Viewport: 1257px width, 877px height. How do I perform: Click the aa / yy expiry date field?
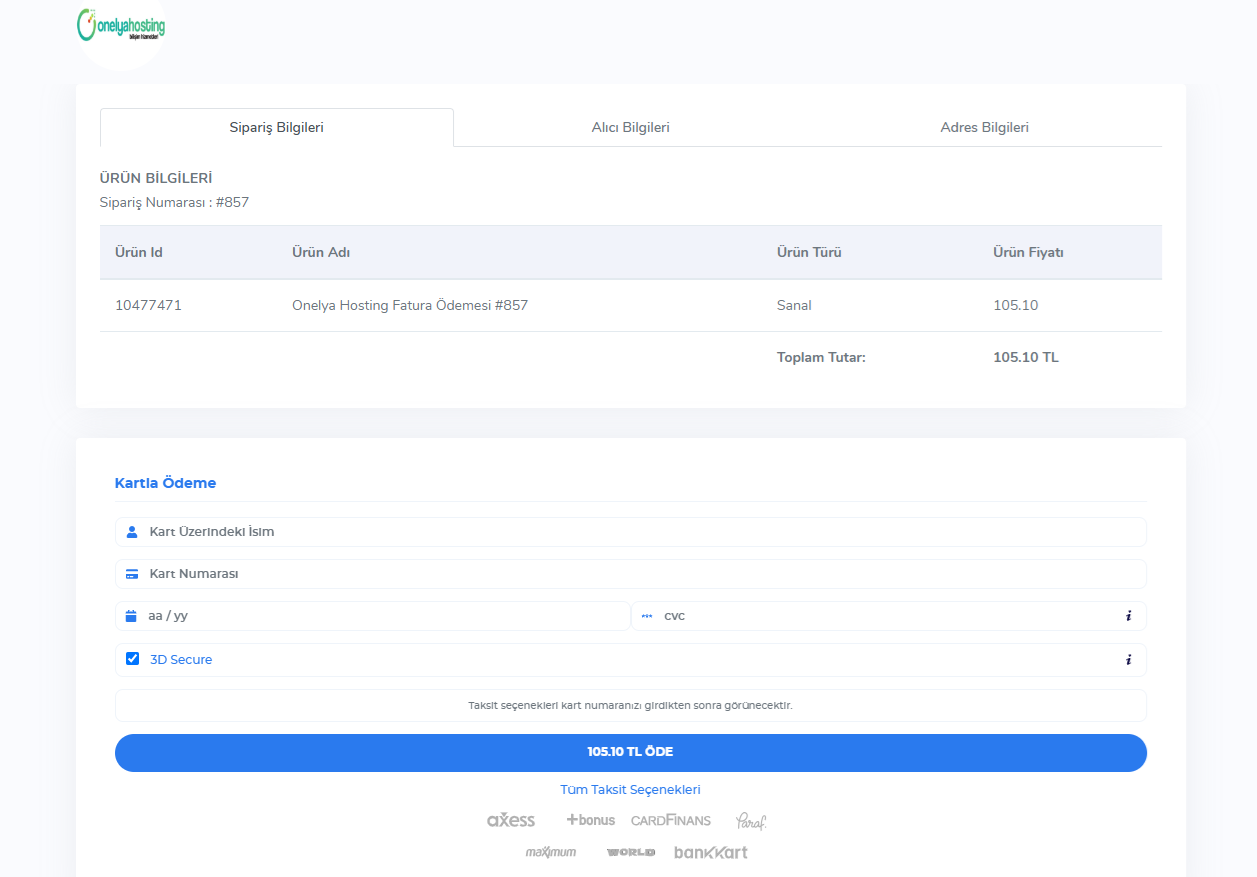(380, 616)
